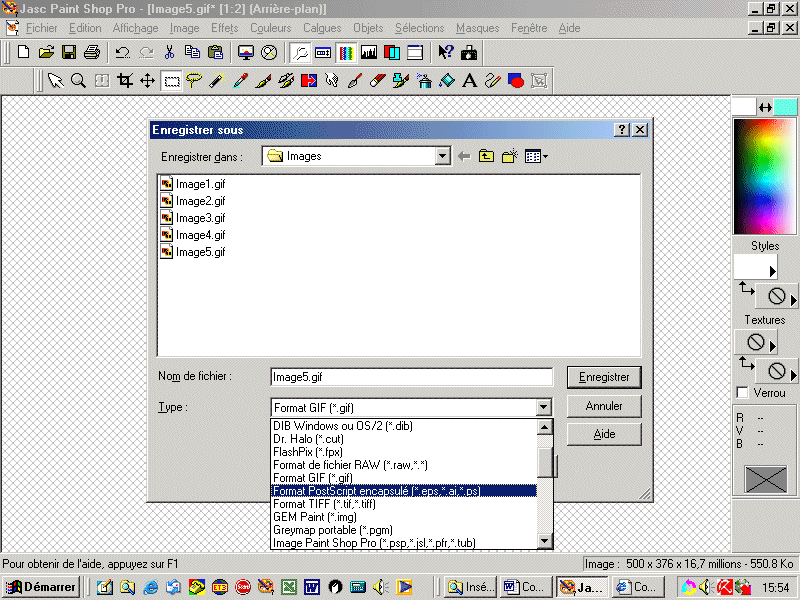Select the Color Replacer tool
Screen dimensions: 800x600
tap(309, 81)
